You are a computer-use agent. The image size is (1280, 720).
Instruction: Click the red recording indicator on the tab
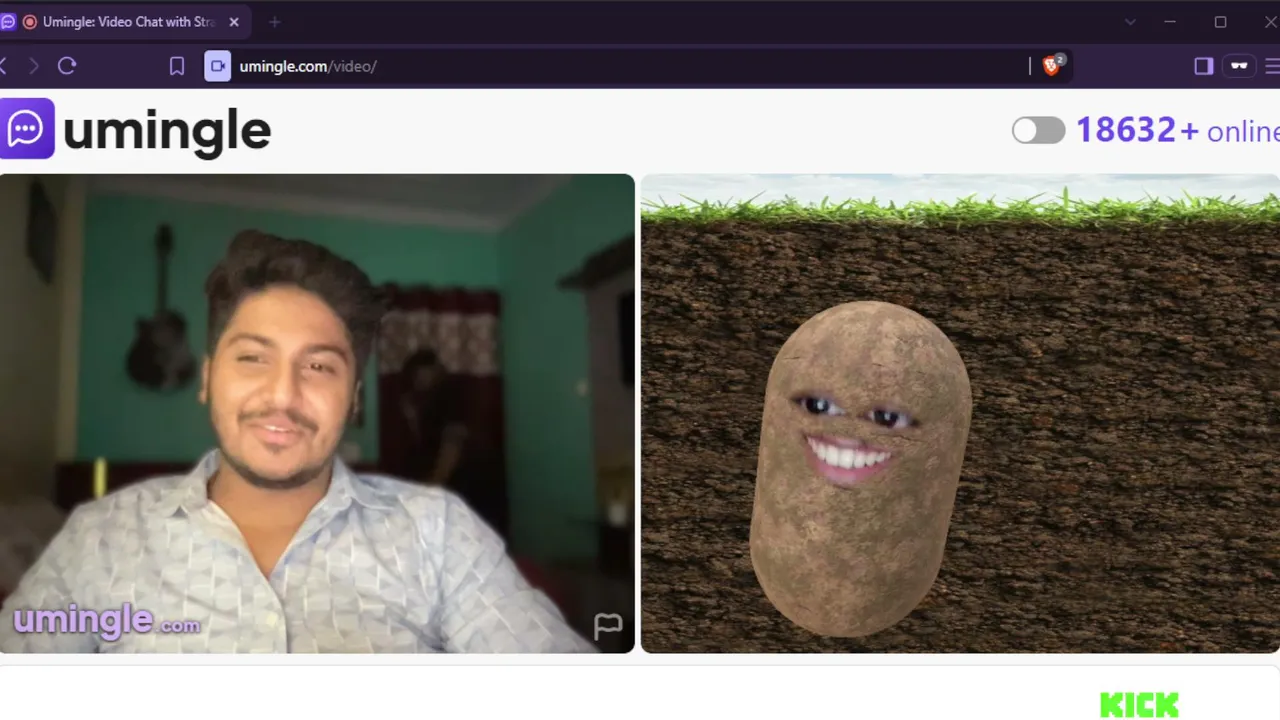(x=30, y=22)
